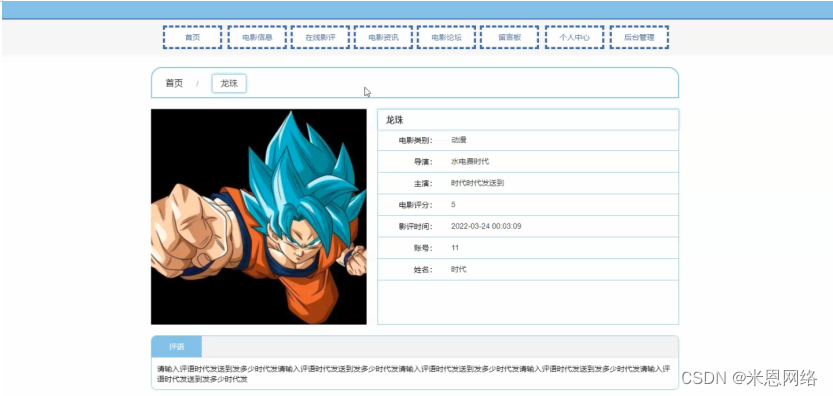The height and width of the screenshot is (396, 833).
Task: Click the timestamp 2022-03-24 00:03:09
Action: pyautogui.click(x=486, y=226)
